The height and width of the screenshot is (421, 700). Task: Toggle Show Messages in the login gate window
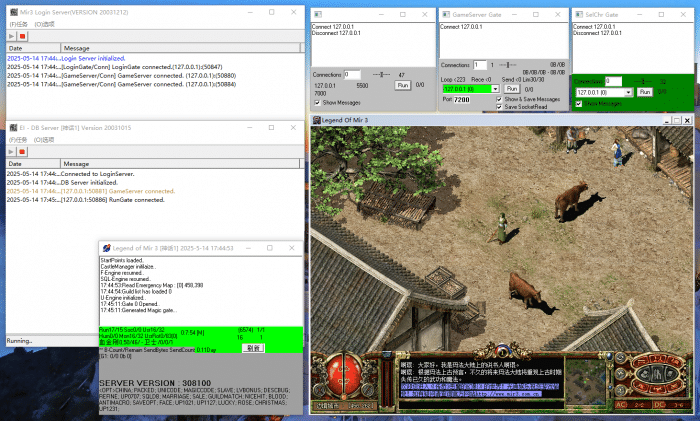coord(318,102)
